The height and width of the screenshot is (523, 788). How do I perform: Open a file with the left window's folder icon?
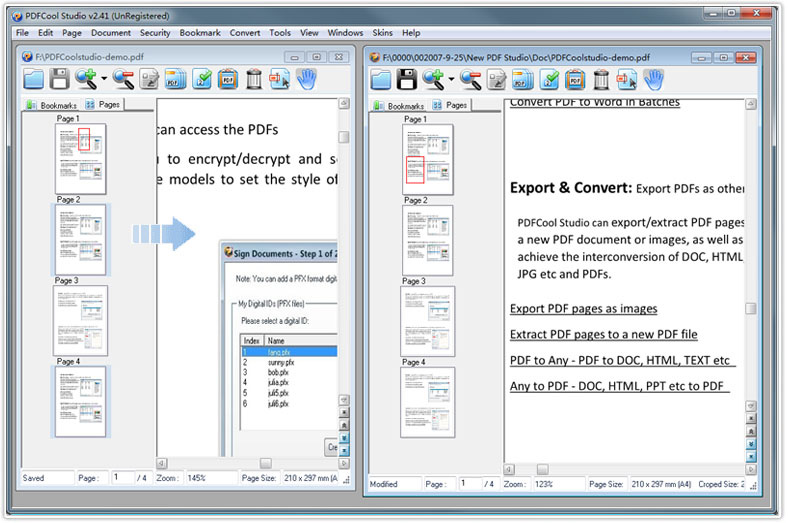[34, 79]
